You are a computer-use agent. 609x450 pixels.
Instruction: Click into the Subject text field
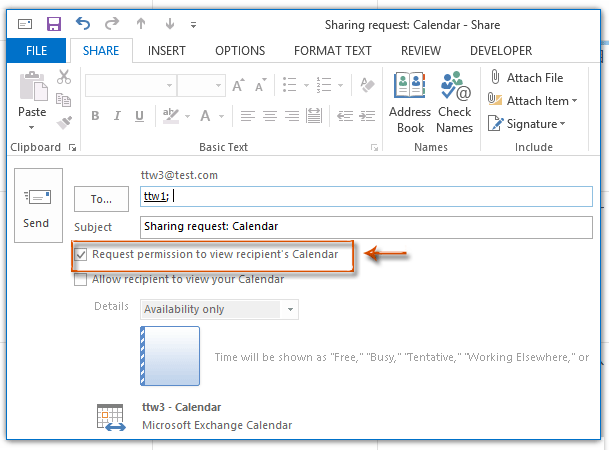pos(366,227)
